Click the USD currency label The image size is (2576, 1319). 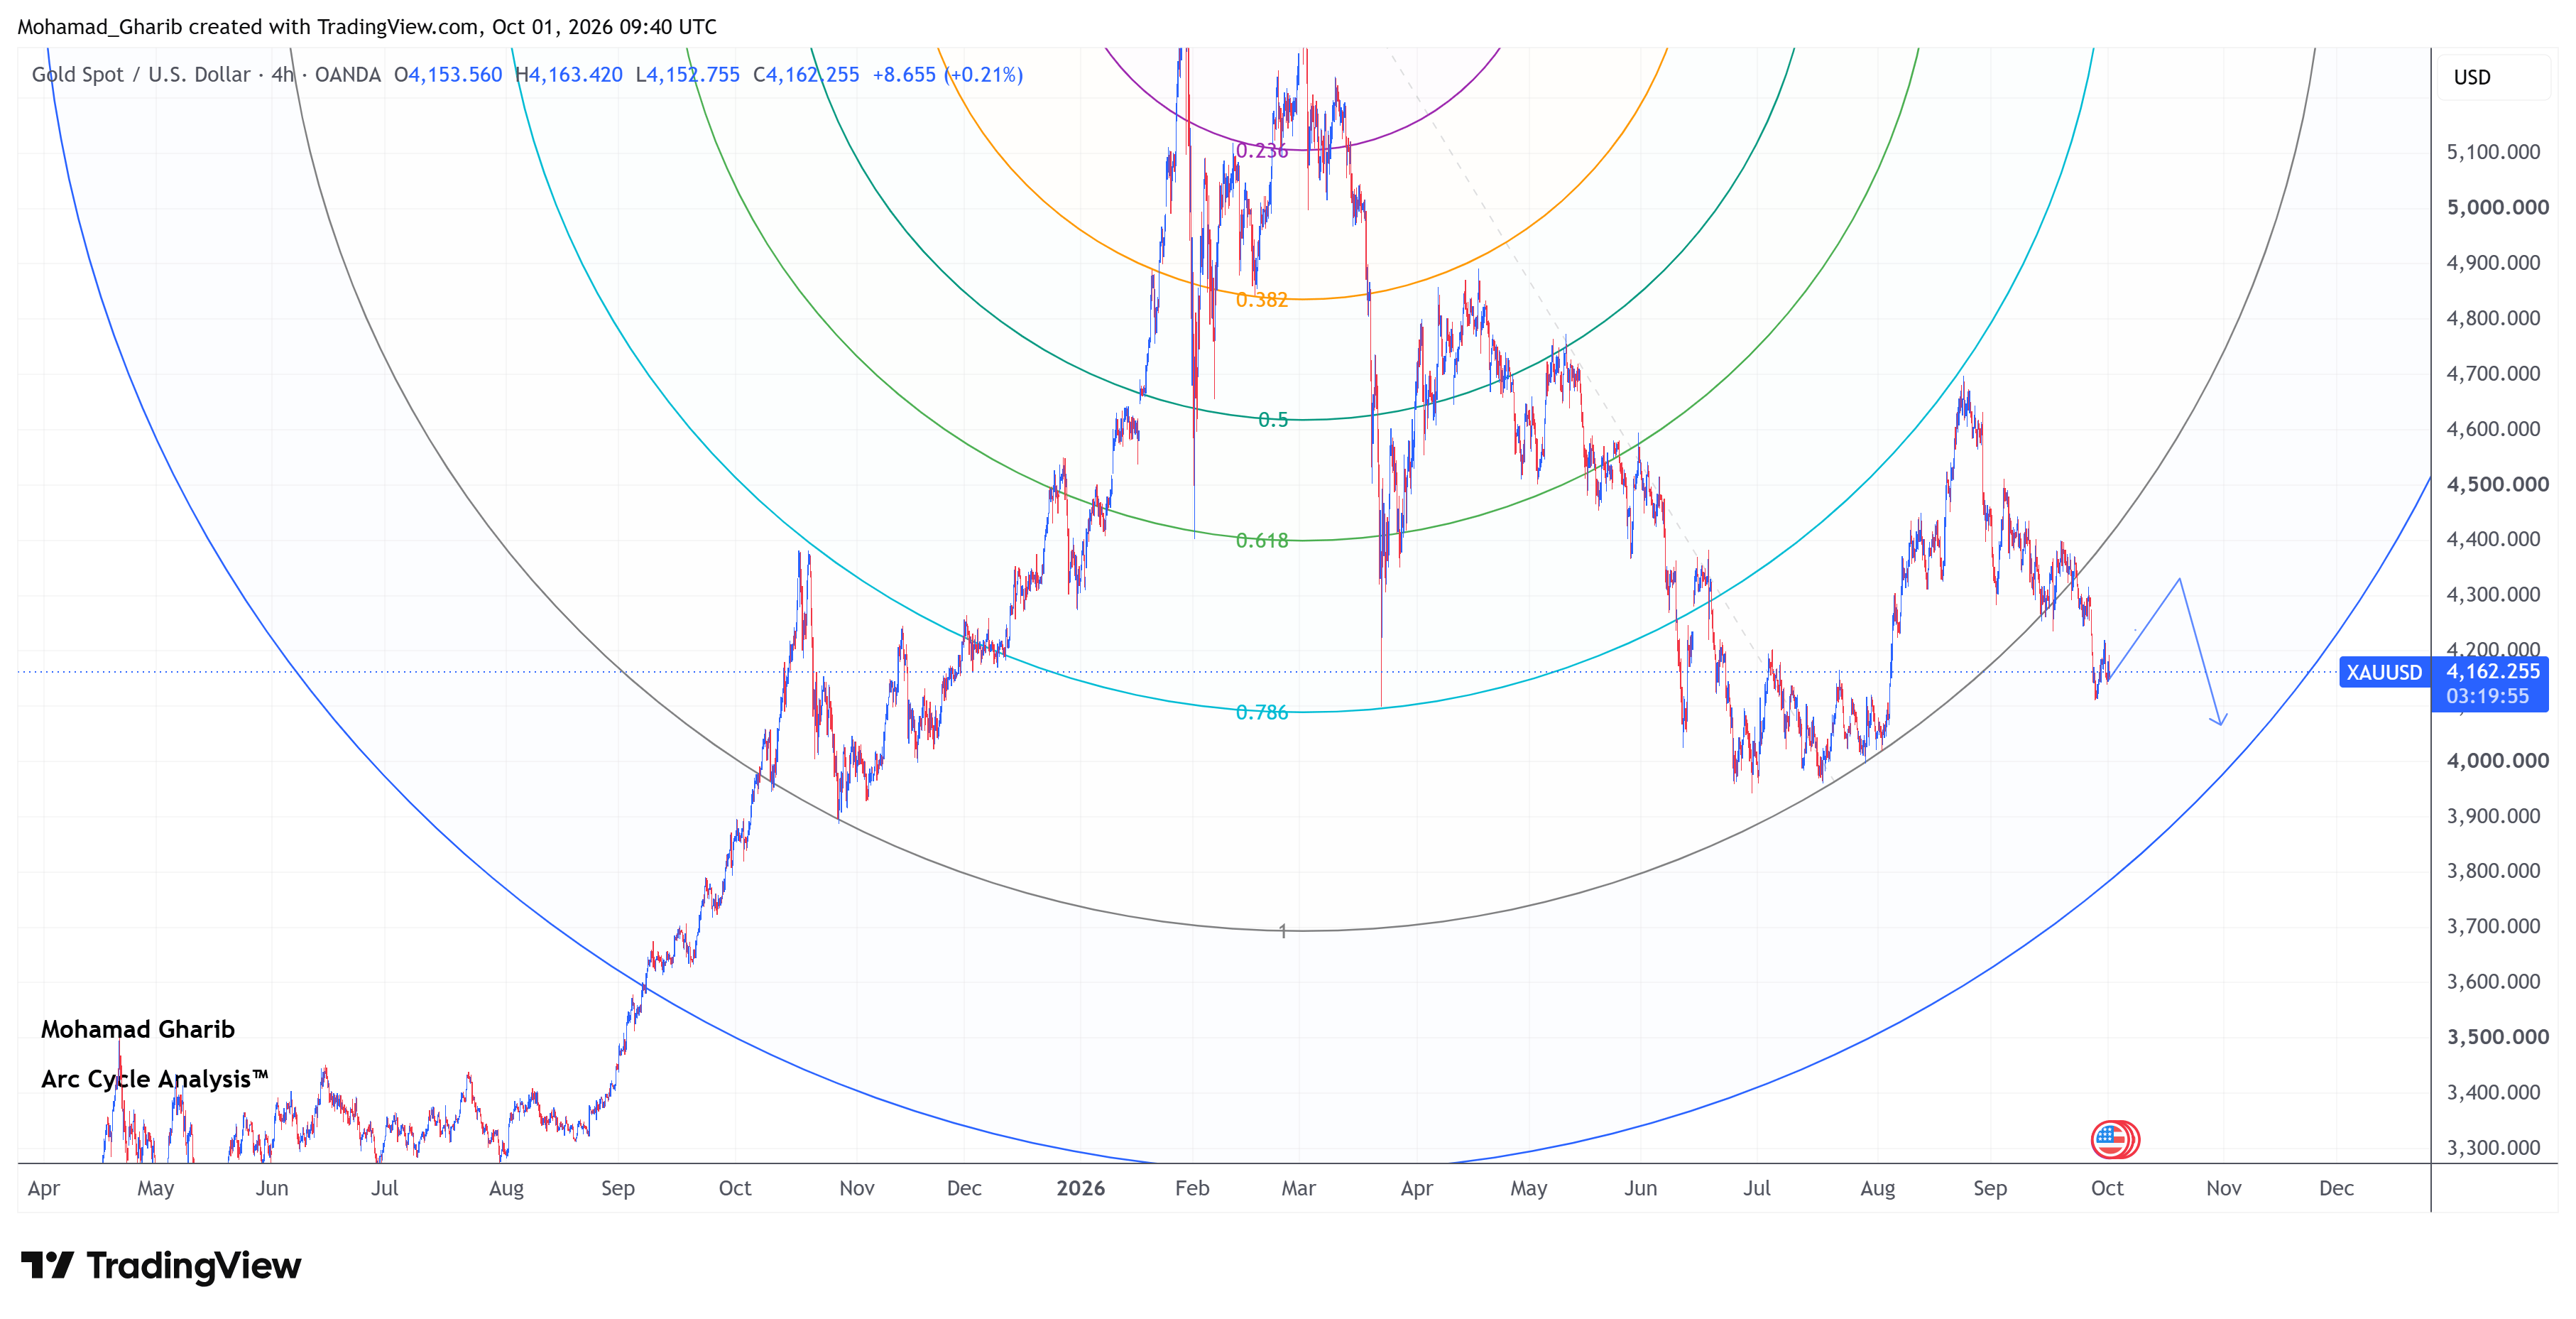(x=2472, y=77)
